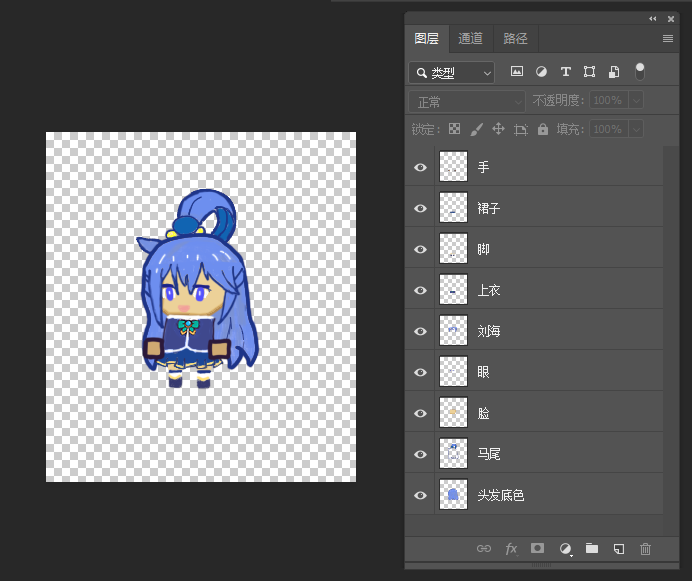Open layer style fx menu
Viewport: 692px width, 581px height.
[511, 548]
